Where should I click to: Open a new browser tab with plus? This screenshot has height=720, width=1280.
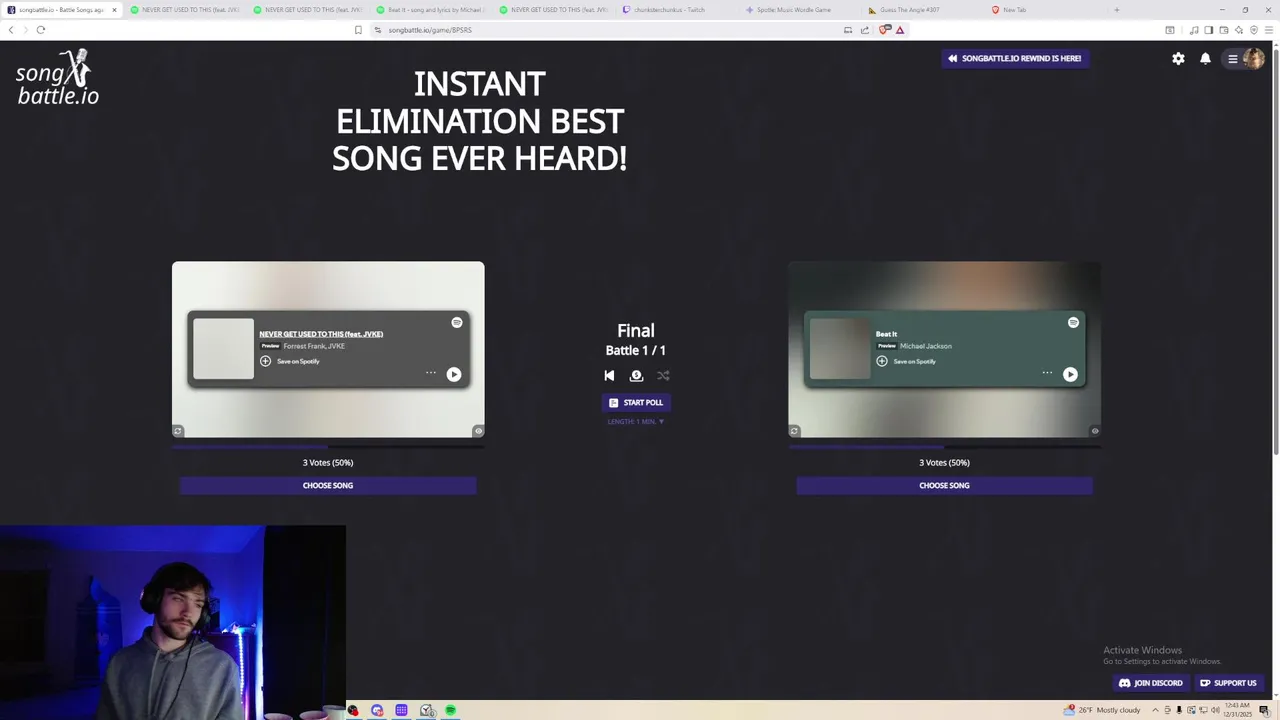(1117, 10)
